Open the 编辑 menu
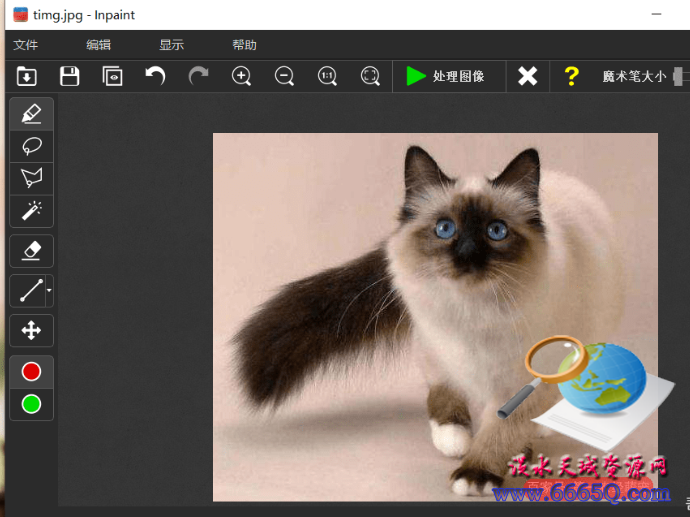Screen dimensions: 690x517 coord(99,45)
